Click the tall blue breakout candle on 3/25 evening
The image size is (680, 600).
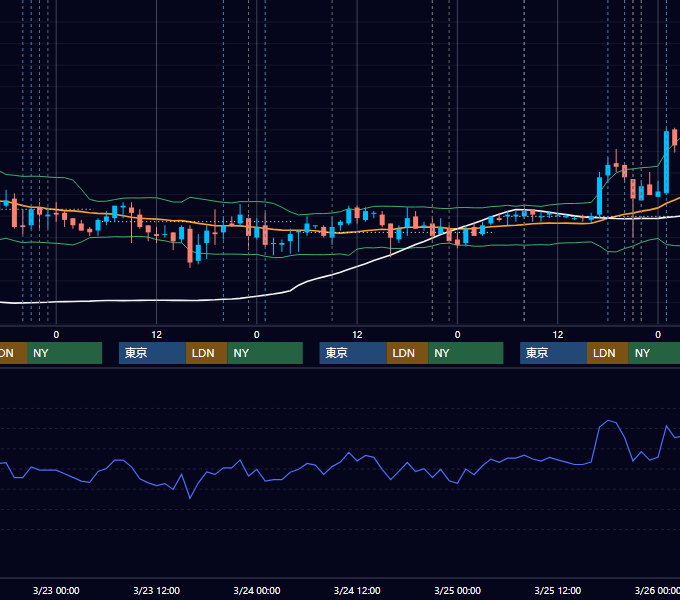point(599,194)
